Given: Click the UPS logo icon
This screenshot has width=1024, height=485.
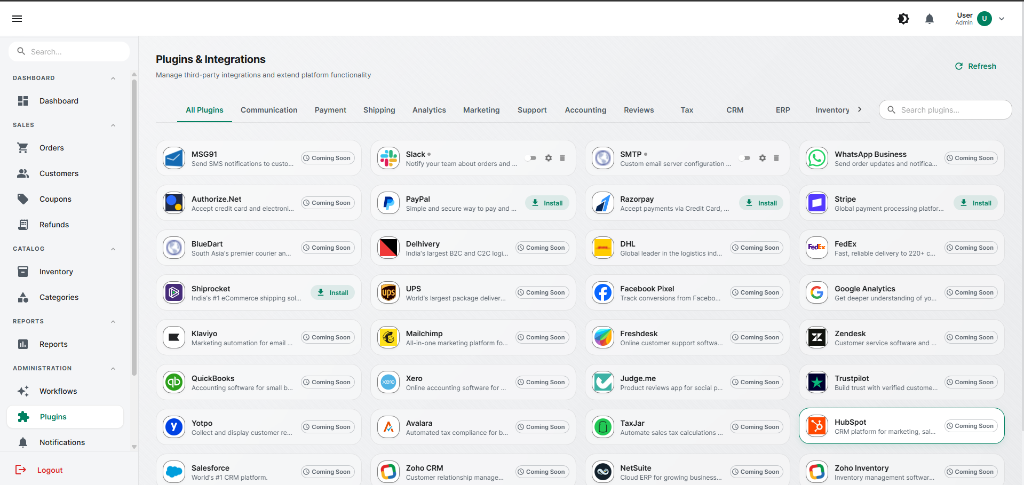Looking at the screenshot, I should tap(389, 292).
